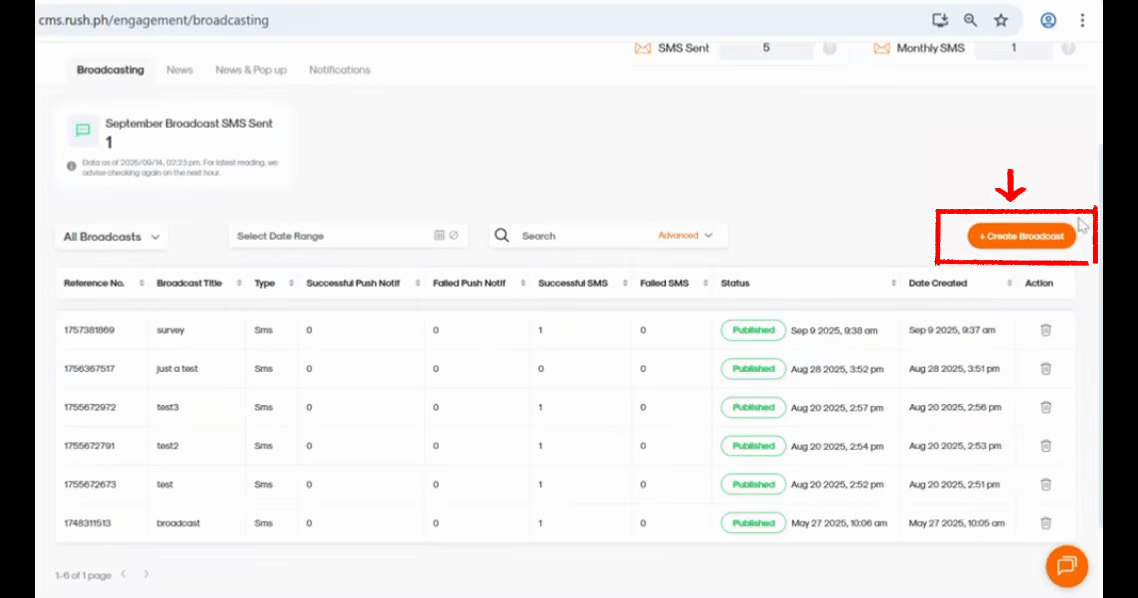
Task: Go to News & Pop up tab
Action: pyautogui.click(x=251, y=70)
